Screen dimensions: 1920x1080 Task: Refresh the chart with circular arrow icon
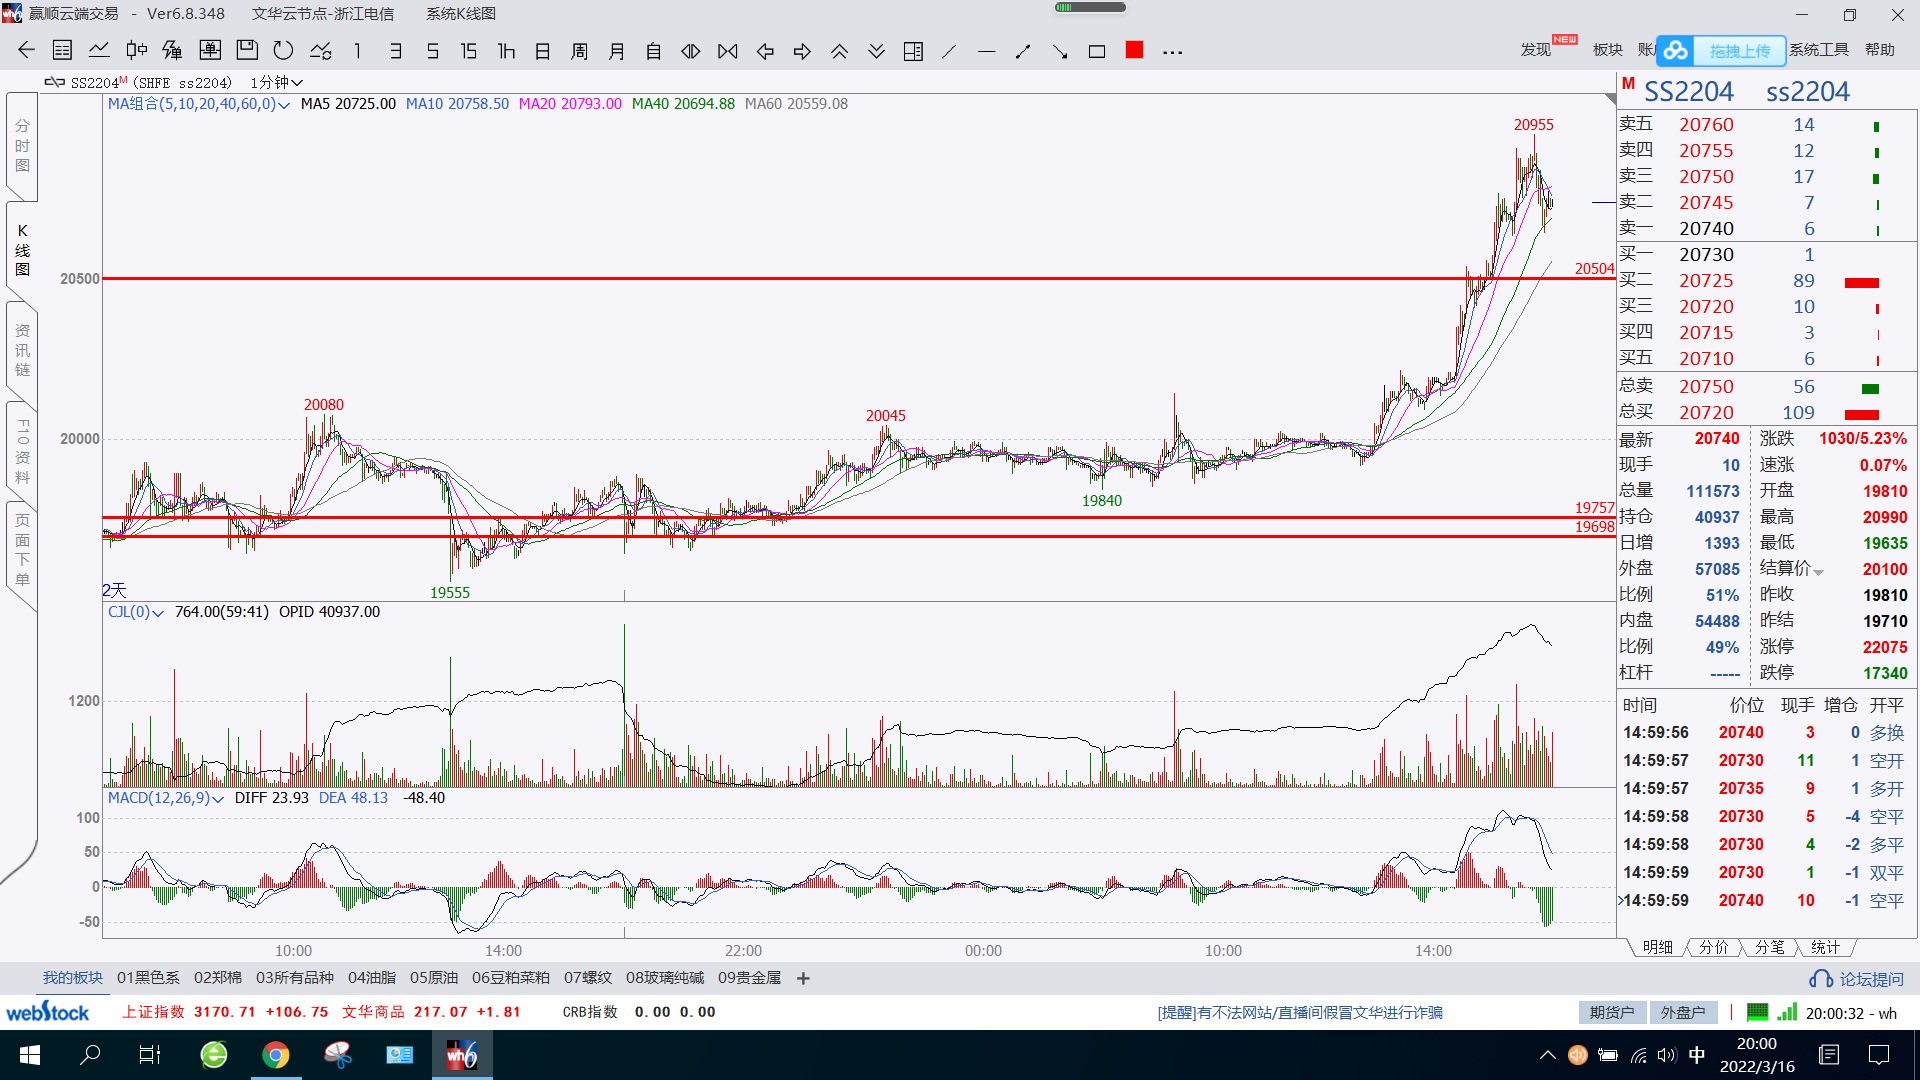point(284,51)
